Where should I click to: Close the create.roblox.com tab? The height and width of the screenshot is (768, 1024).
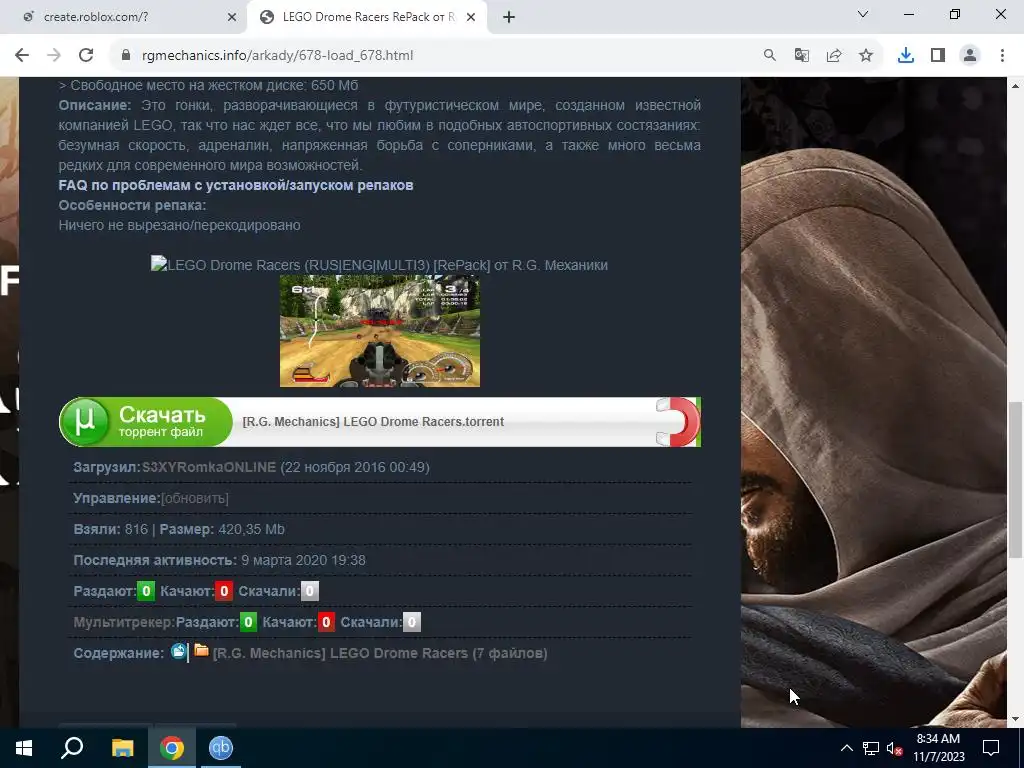click(232, 17)
